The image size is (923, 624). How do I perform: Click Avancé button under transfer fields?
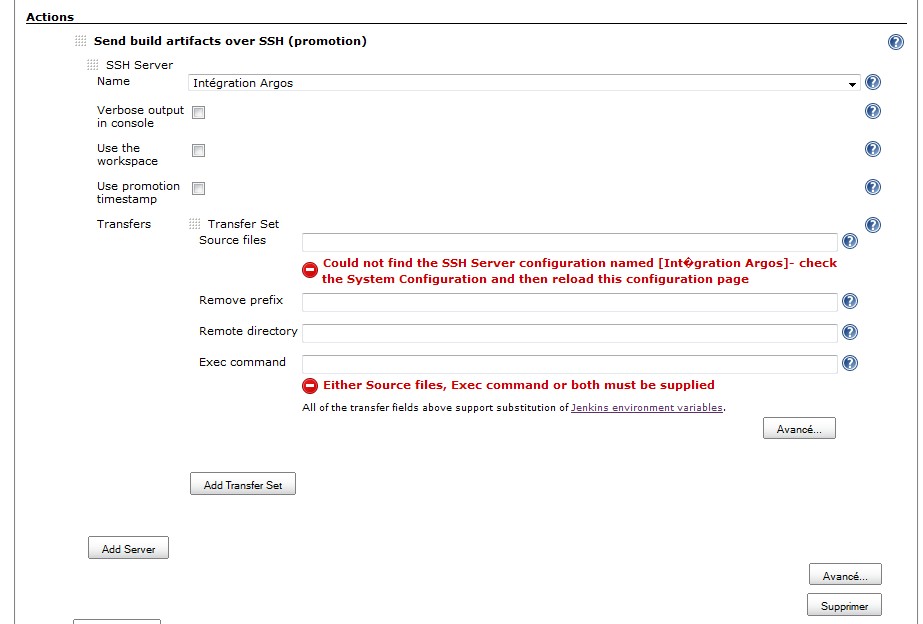pos(799,429)
